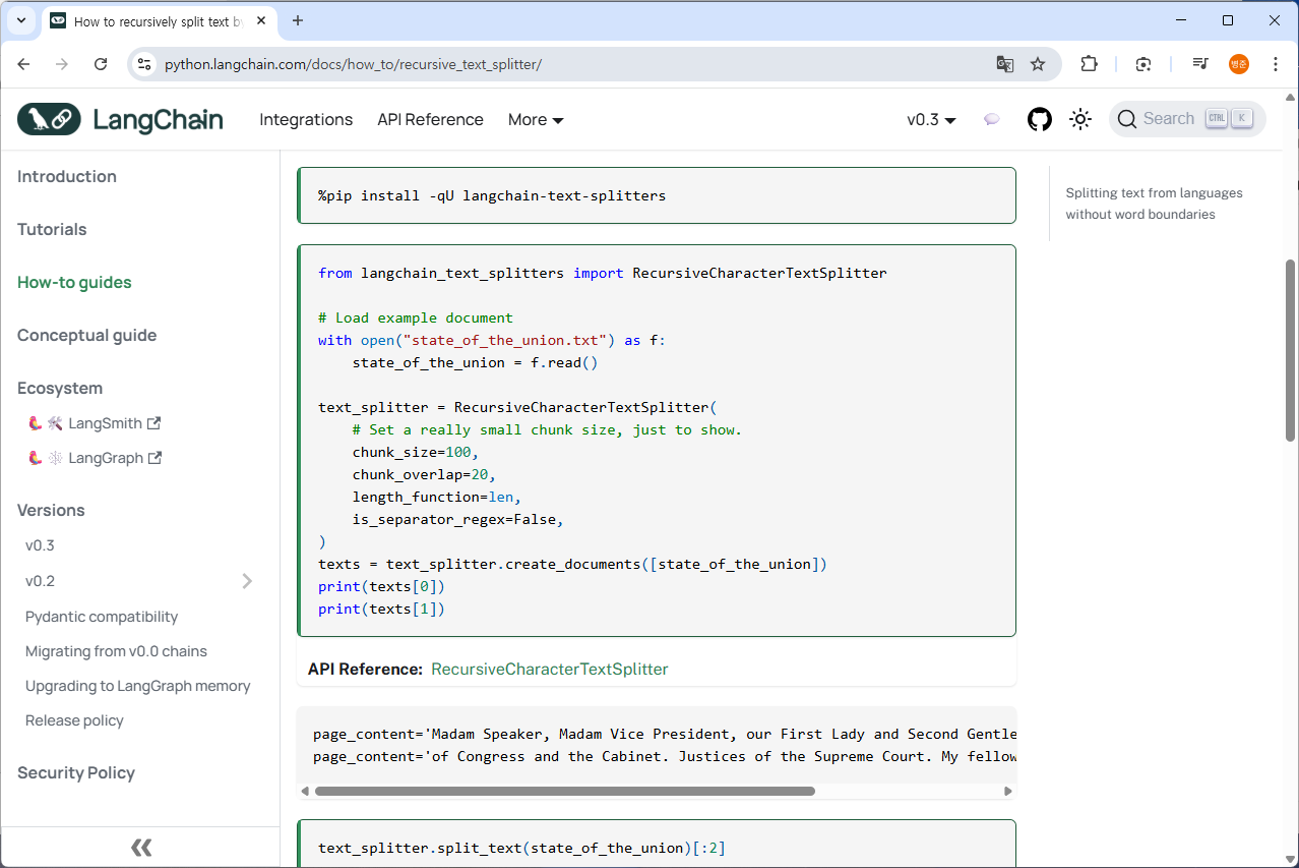
Task: Open Pydantic compatibility page
Action: pyautogui.click(x=102, y=616)
